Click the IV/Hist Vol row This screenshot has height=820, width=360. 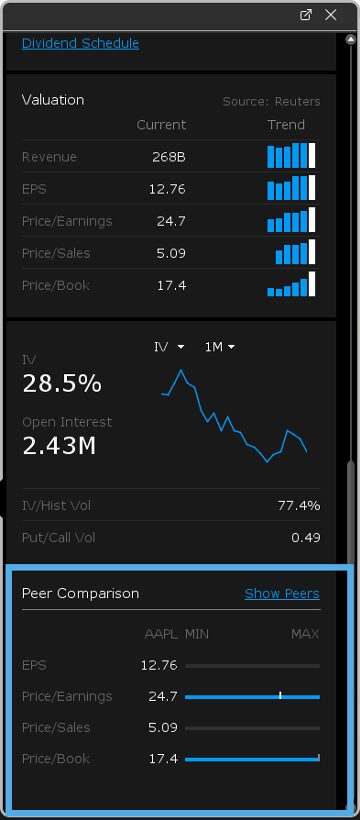pyautogui.click(x=171, y=505)
